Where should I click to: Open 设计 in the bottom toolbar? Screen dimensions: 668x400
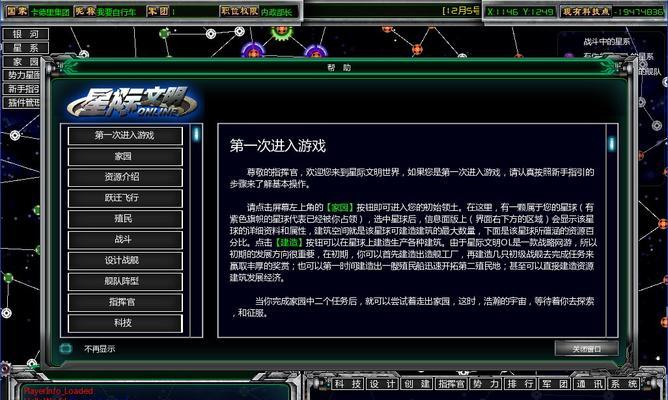click(x=382, y=384)
